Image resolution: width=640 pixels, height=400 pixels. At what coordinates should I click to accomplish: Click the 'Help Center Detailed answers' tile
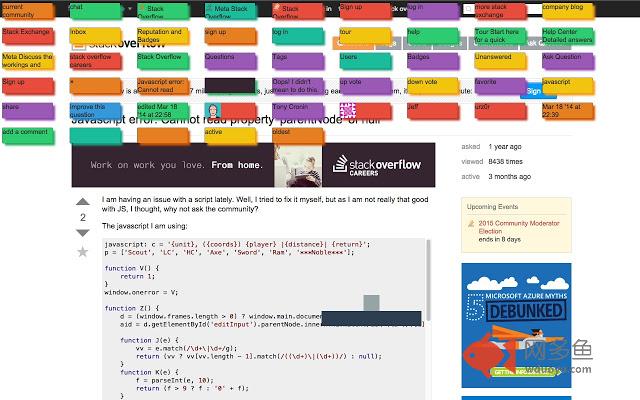pos(568,36)
